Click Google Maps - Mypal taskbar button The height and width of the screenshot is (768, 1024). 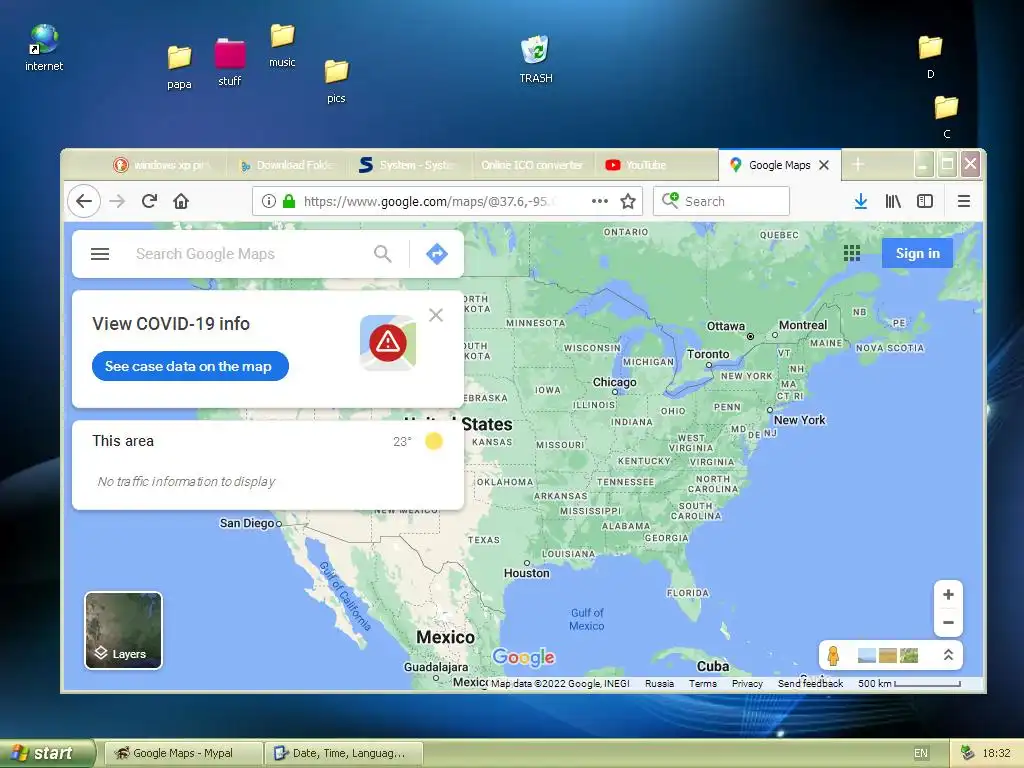pyautogui.click(x=184, y=753)
